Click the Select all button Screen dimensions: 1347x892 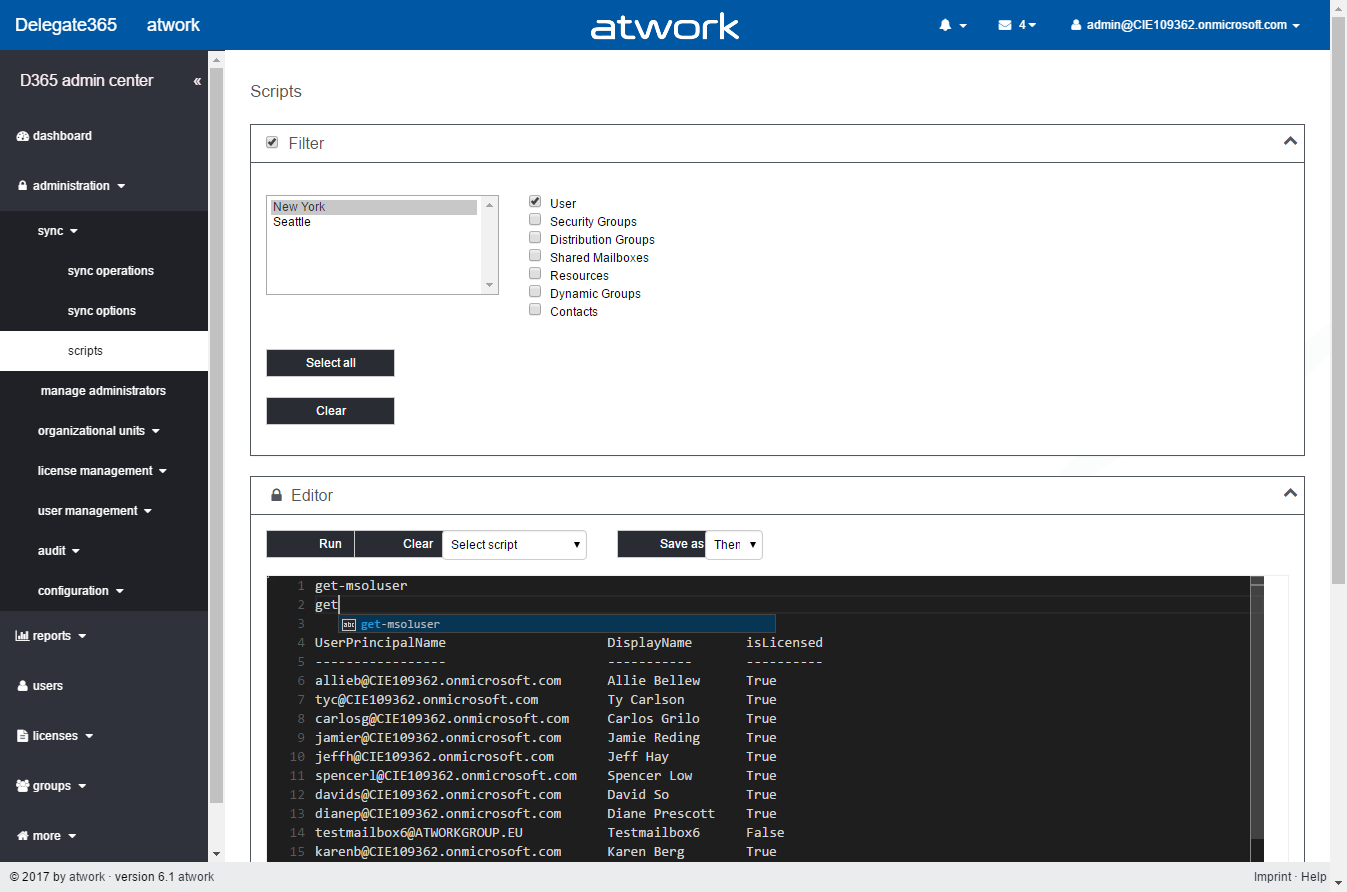(x=330, y=363)
